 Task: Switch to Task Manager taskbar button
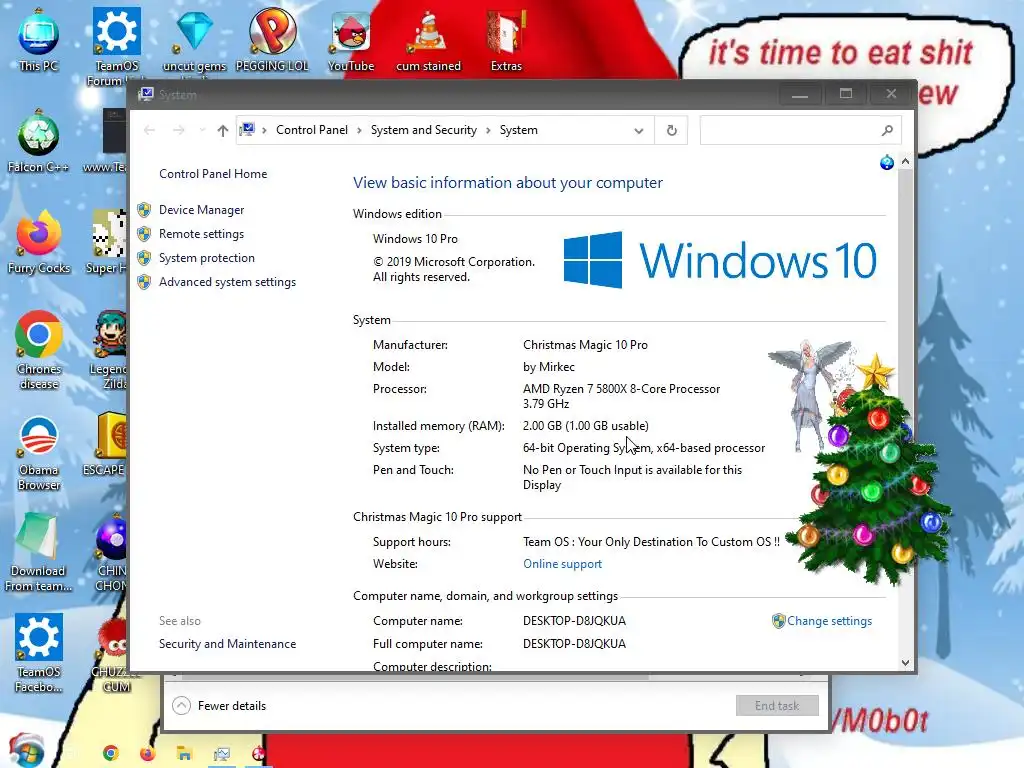coord(221,754)
